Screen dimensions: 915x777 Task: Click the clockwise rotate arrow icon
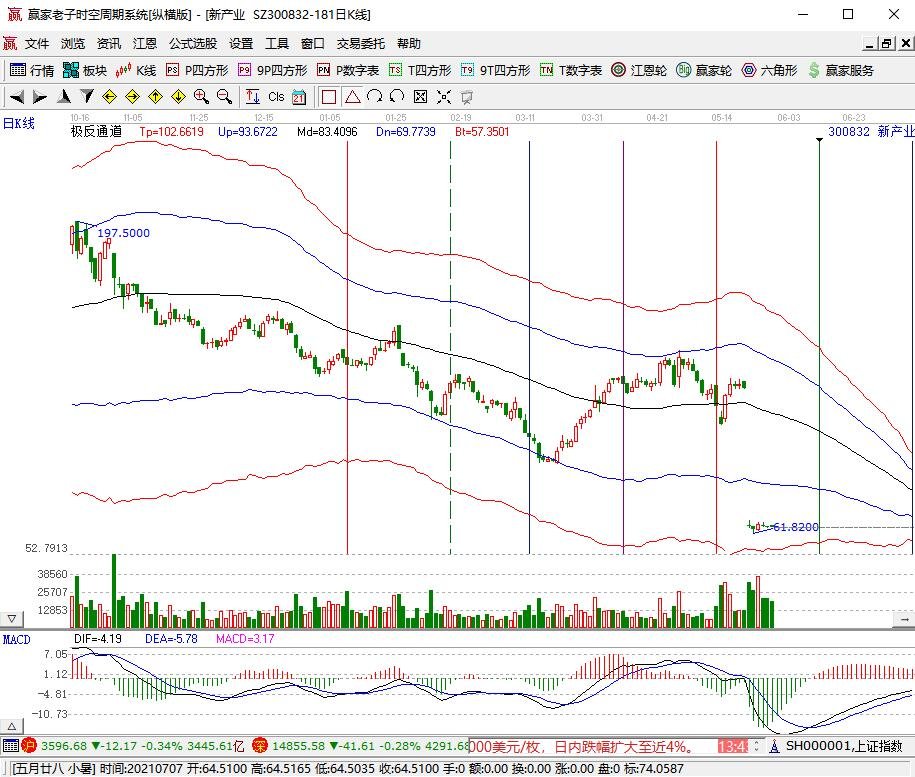pyautogui.click(x=375, y=97)
